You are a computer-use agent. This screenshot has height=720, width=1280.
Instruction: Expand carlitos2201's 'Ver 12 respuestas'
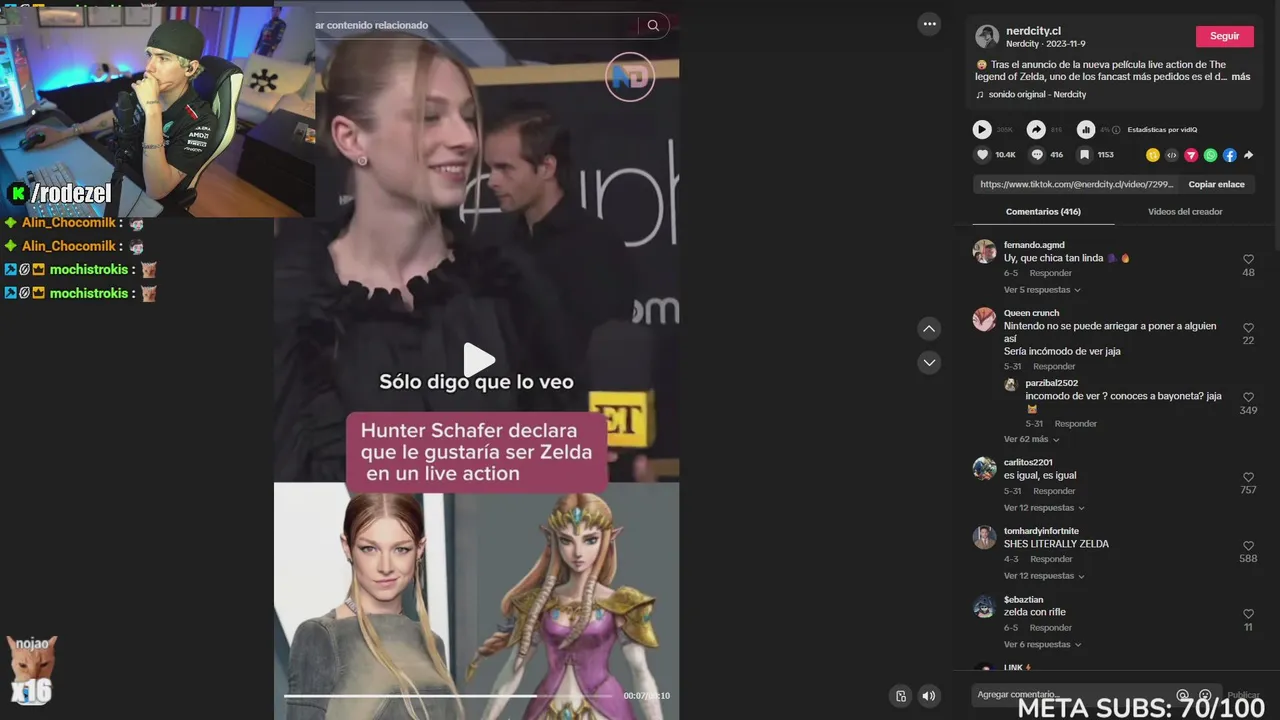coord(1044,508)
